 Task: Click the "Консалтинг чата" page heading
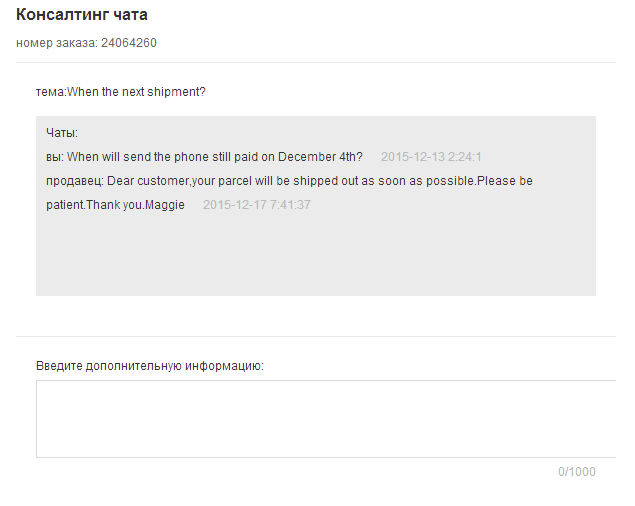pos(82,15)
